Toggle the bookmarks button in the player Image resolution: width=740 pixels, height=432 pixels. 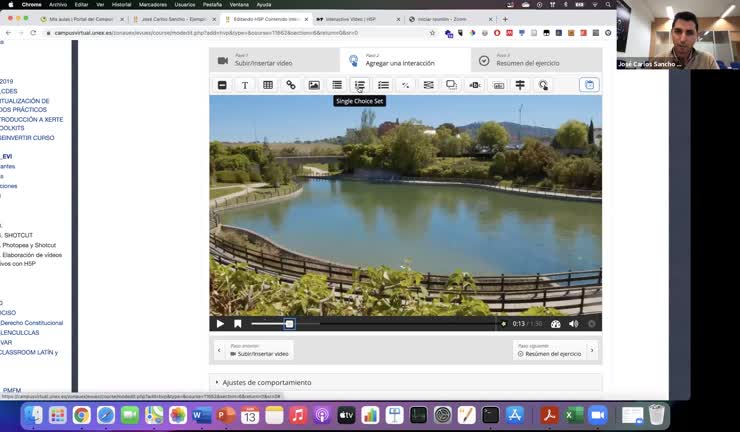(x=238, y=324)
